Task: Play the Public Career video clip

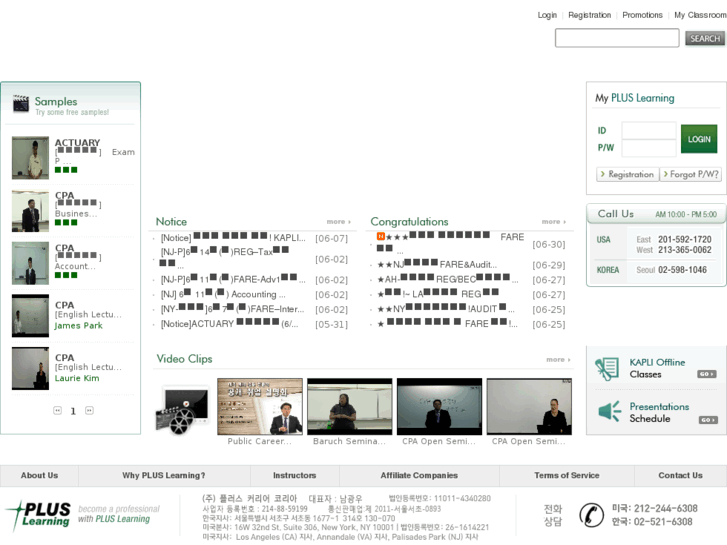Action: (x=260, y=406)
